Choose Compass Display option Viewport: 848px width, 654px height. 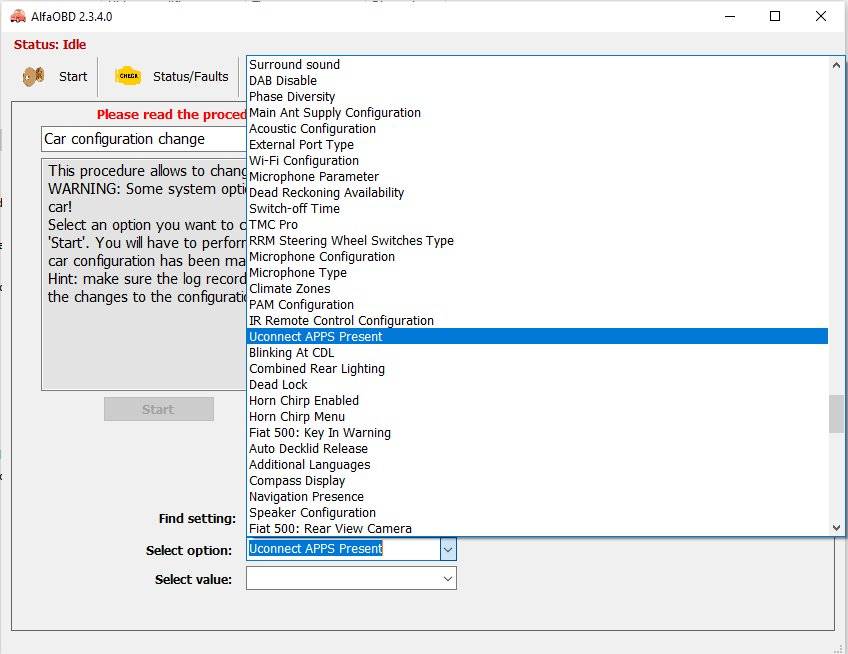[x=537, y=480]
